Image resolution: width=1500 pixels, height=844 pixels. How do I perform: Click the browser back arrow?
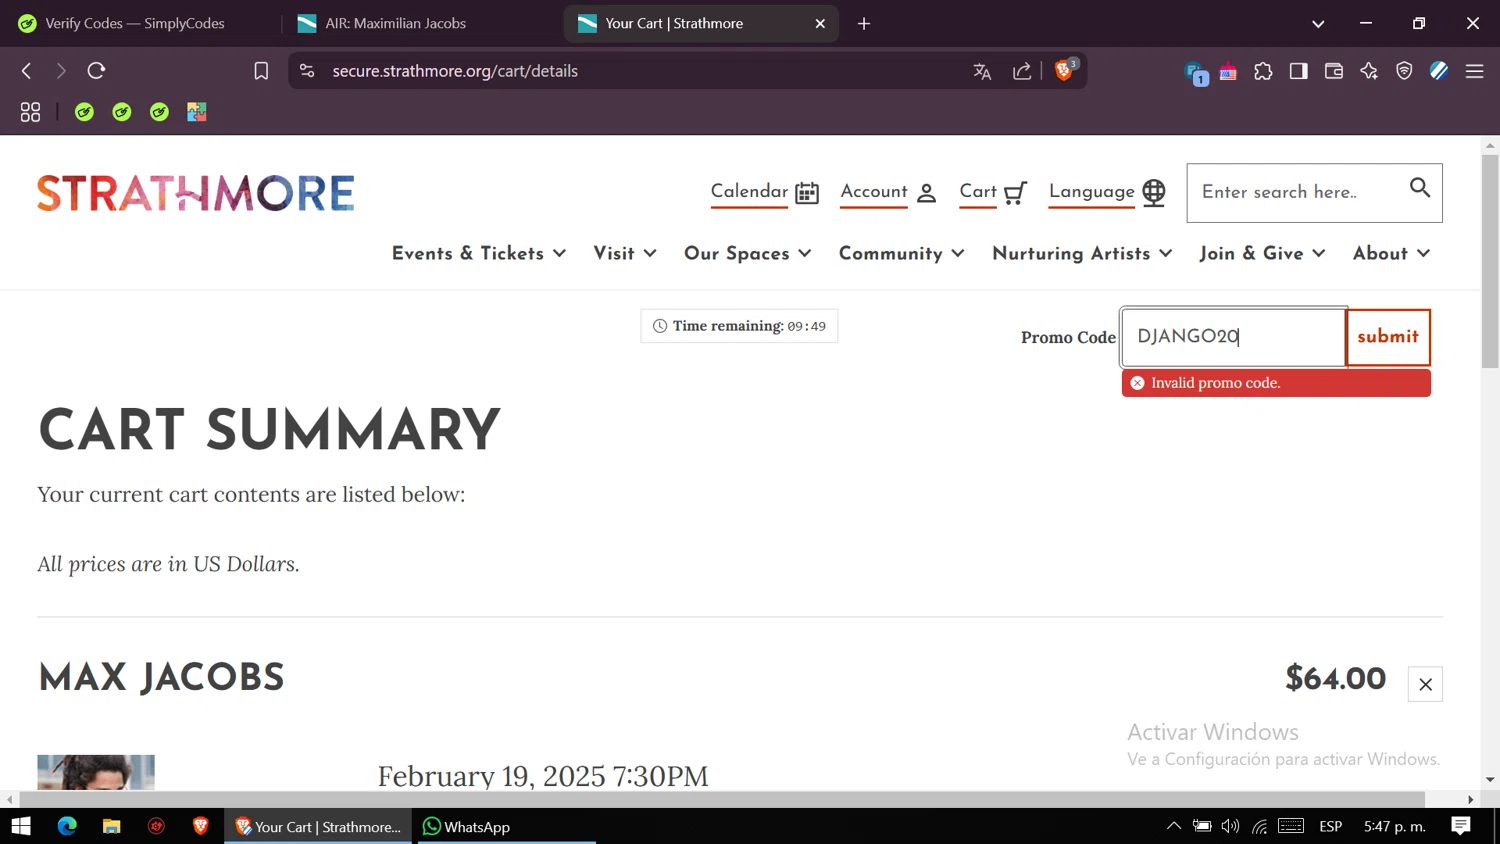(27, 71)
